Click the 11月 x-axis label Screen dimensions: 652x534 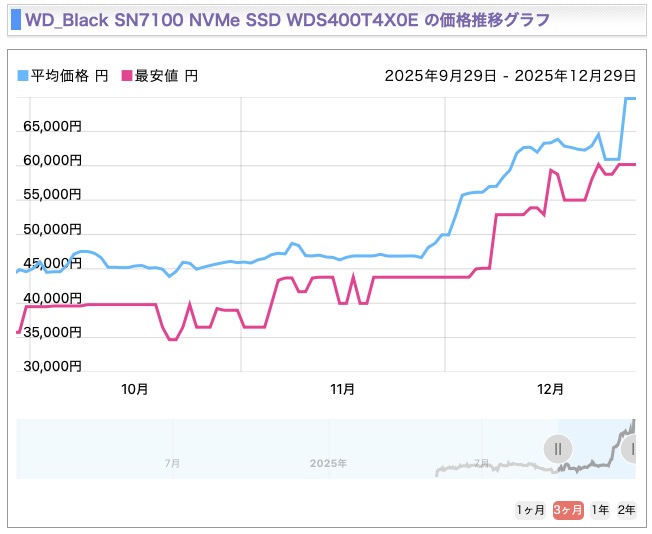[342, 388]
